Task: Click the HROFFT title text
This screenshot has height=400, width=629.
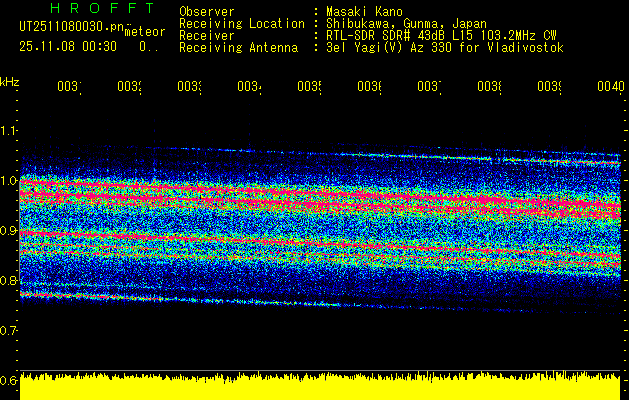Action: [102, 8]
